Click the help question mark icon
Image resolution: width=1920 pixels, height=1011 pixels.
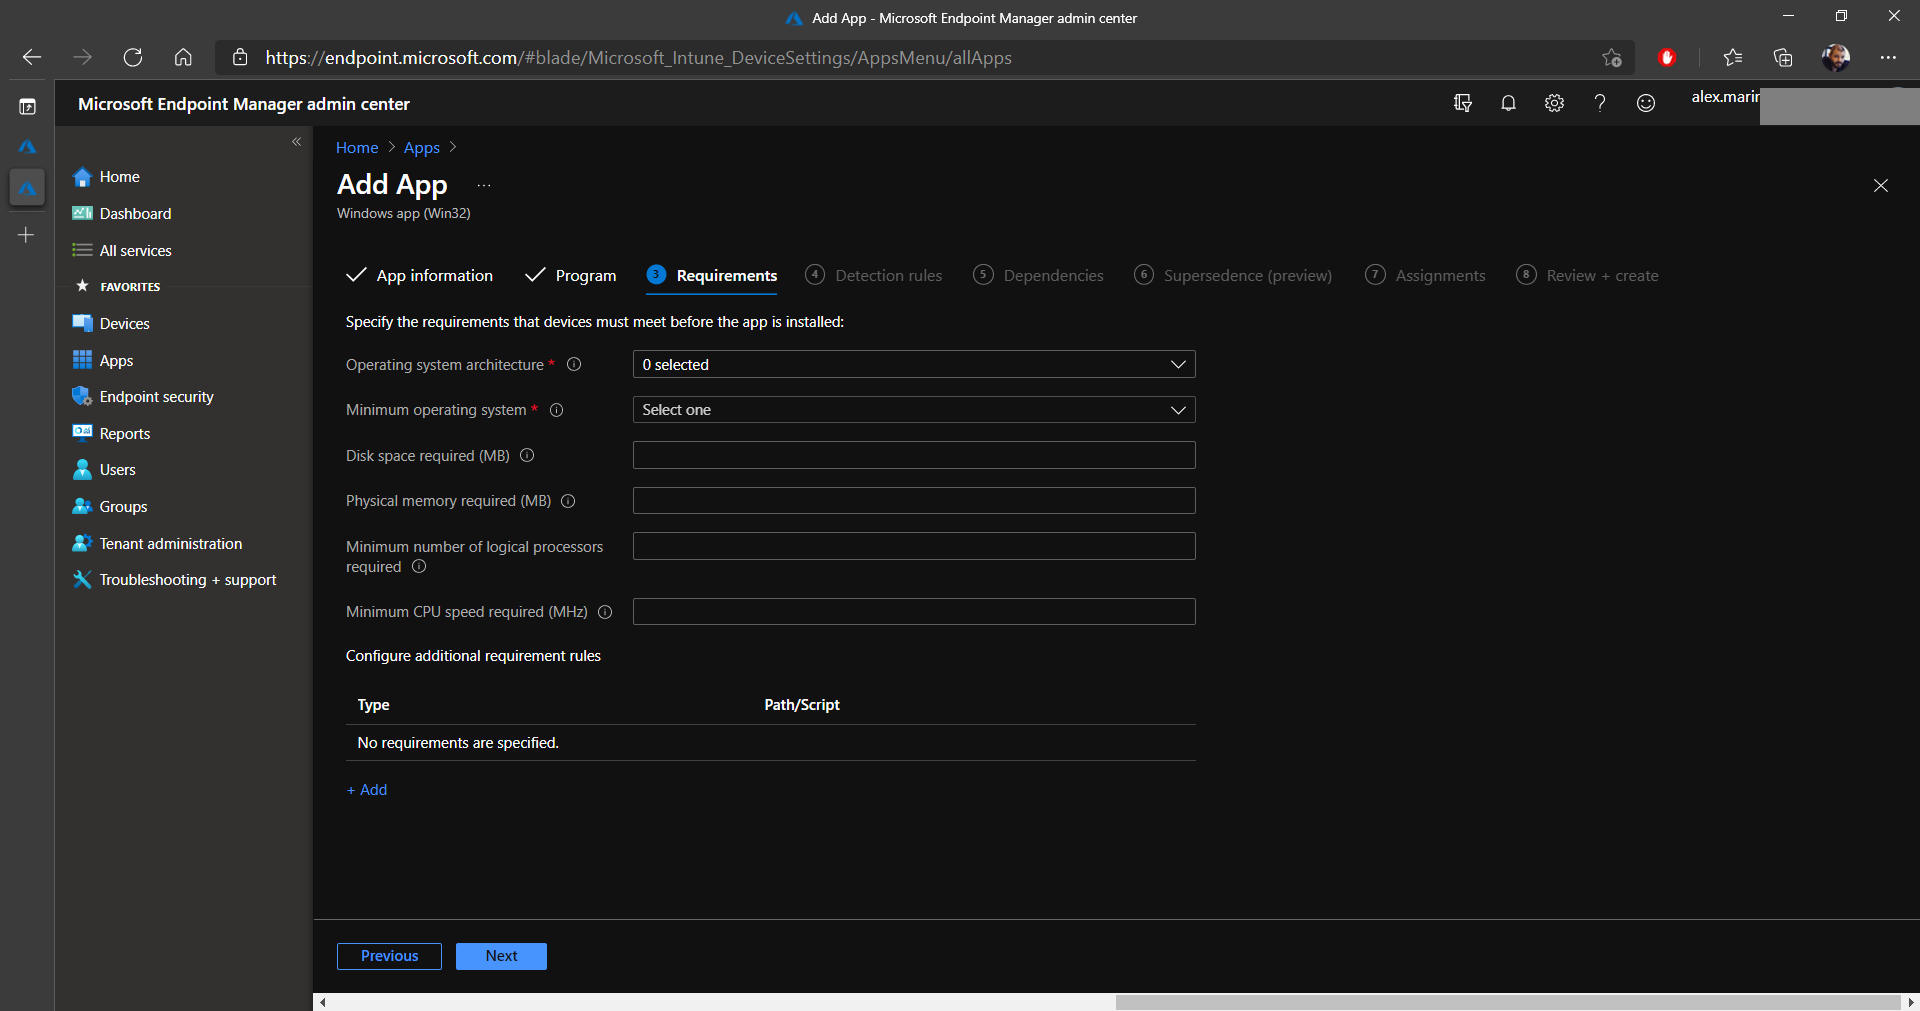(x=1600, y=103)
